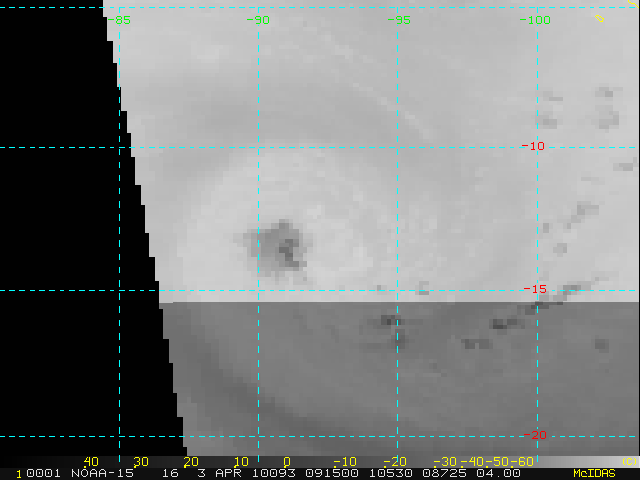Click the -100 longitude label
The width and height of the screenshot is (640, 480).
[x=537, y=19]
